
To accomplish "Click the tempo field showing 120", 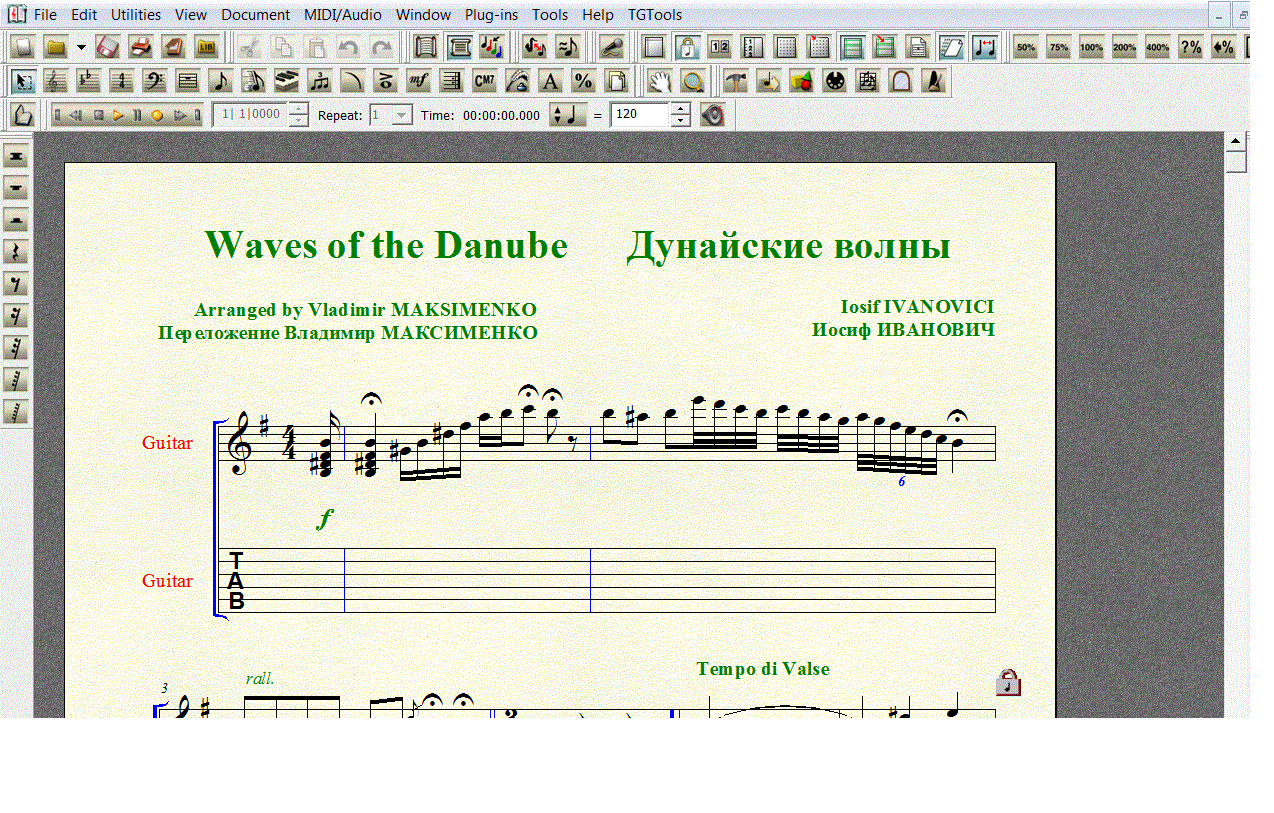I will tap(639, 115).
